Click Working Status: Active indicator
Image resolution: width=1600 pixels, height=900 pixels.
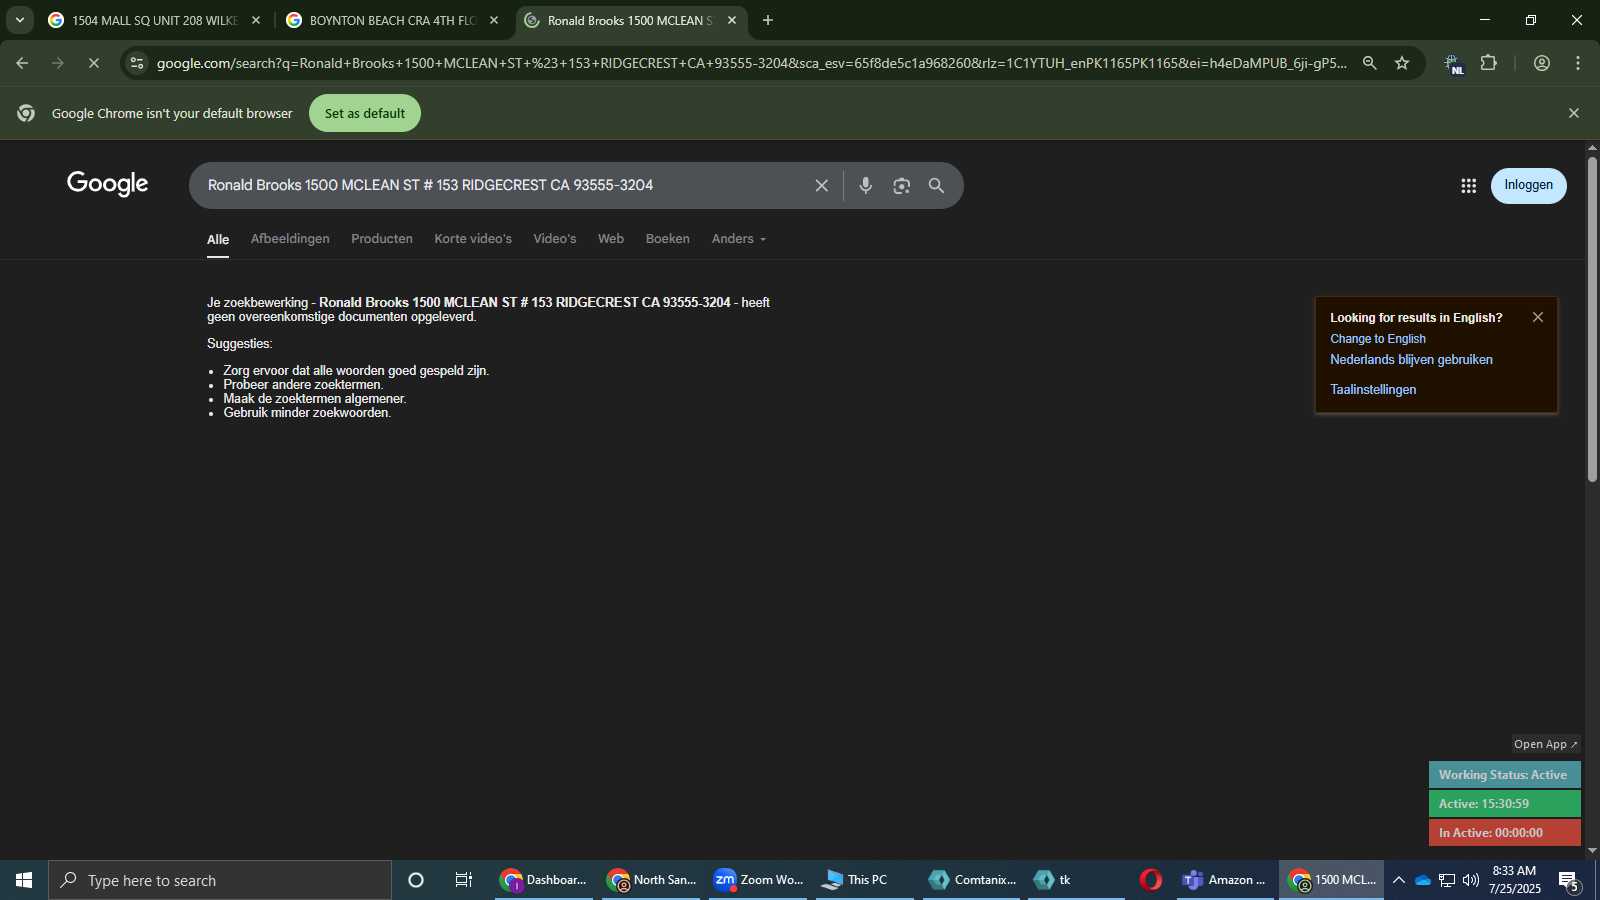point(1504,775)
